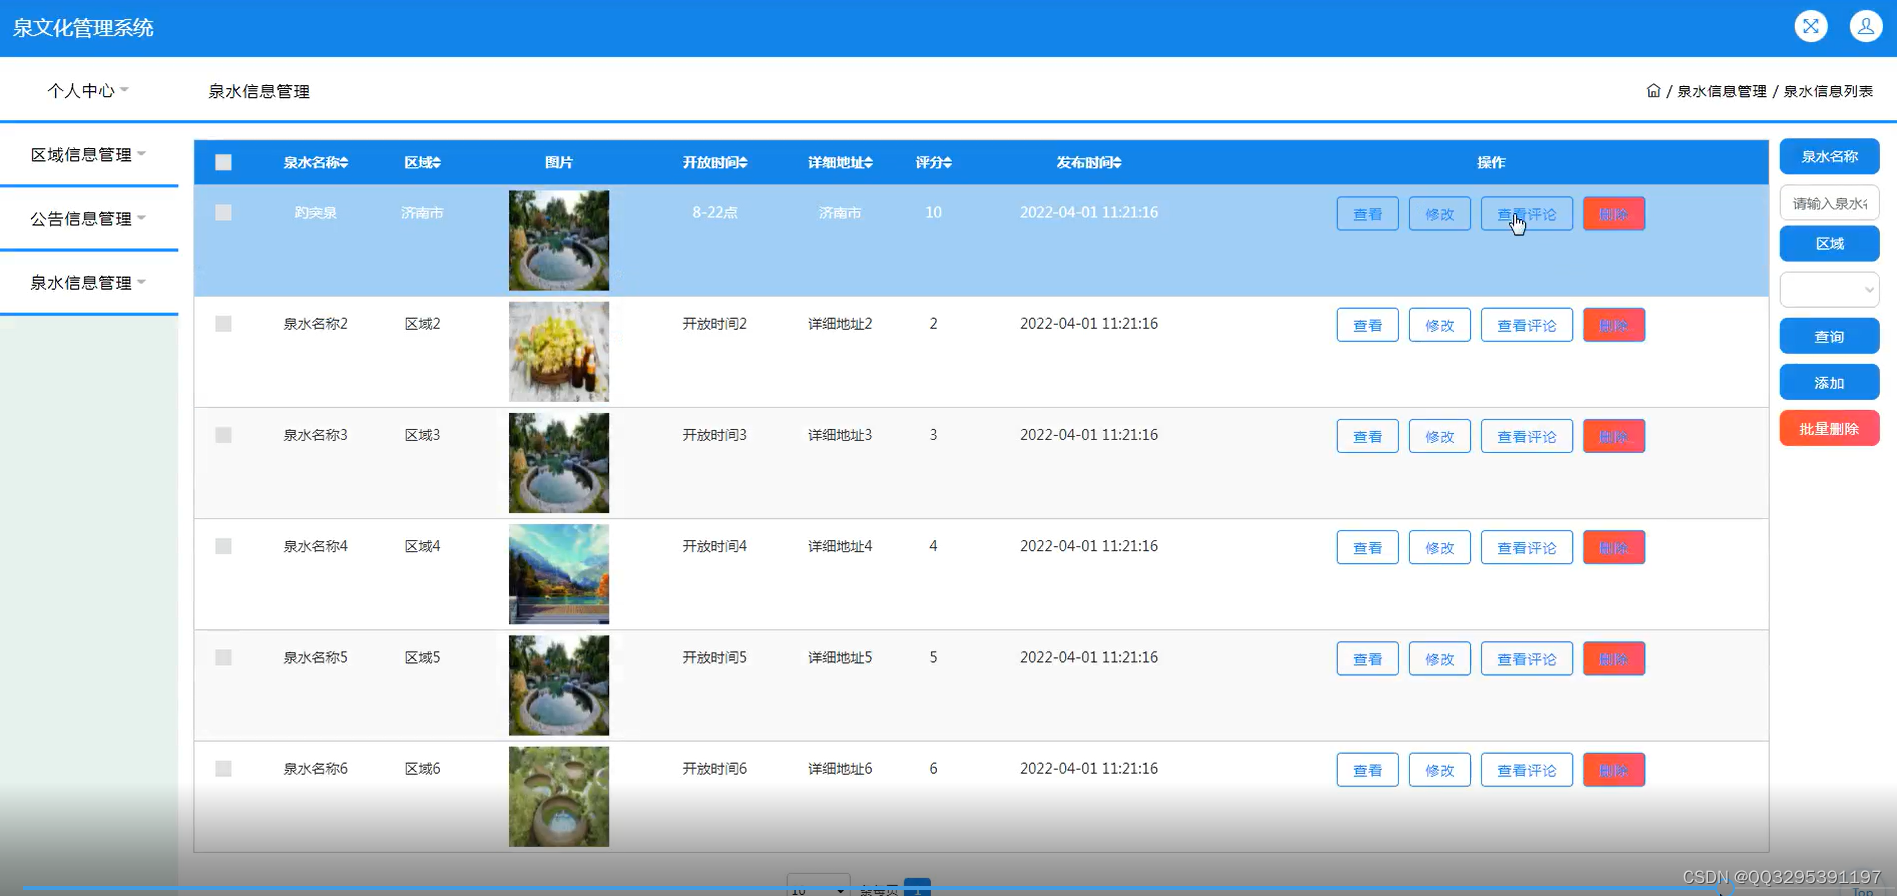This screenshot has height=896, width=1897.
Task: Delete the 泉水名称4 row
Action: pyautogui.click(x=1613, y=547)
